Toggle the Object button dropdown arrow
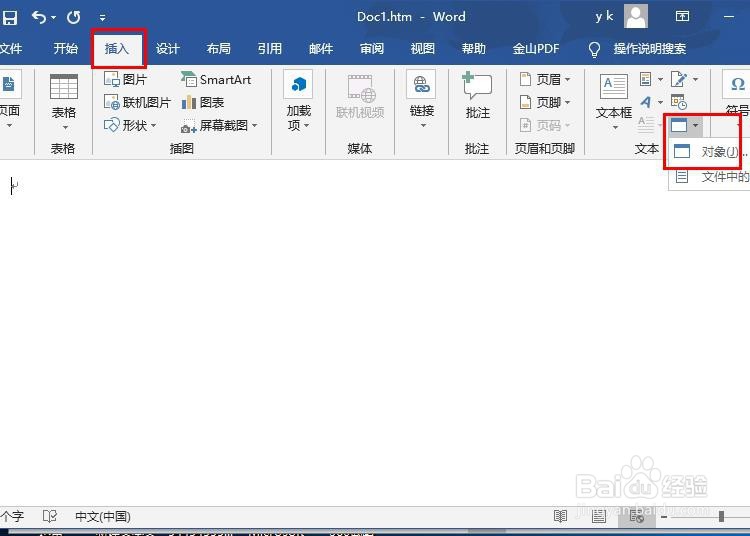Screen dimensions: 750x536 695,126
